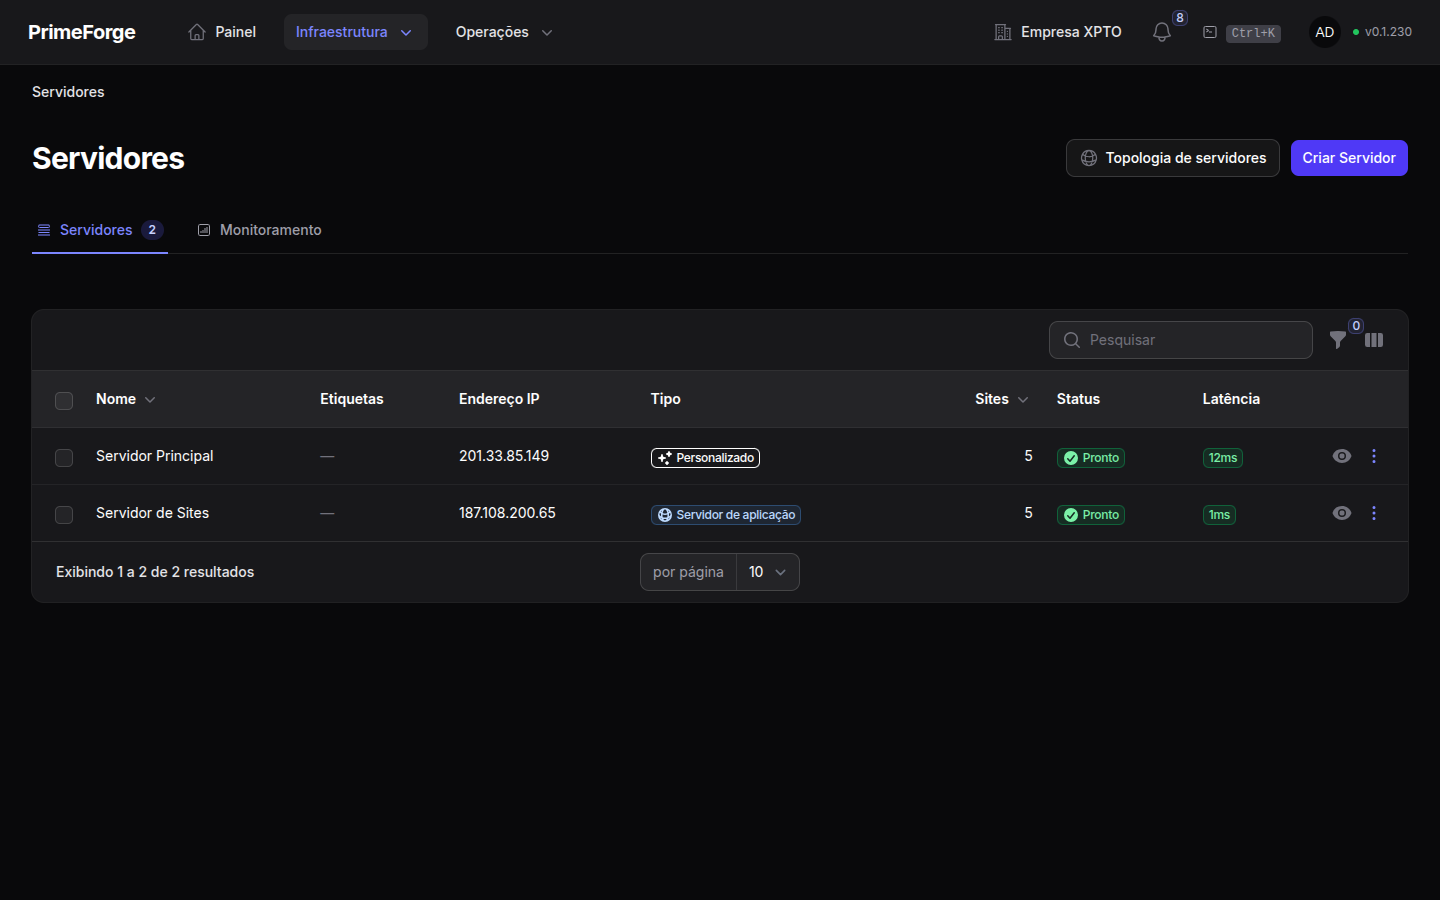Open the column visibility icon
This screenshot has width=1440, height=900.
tap(1374, 340)
